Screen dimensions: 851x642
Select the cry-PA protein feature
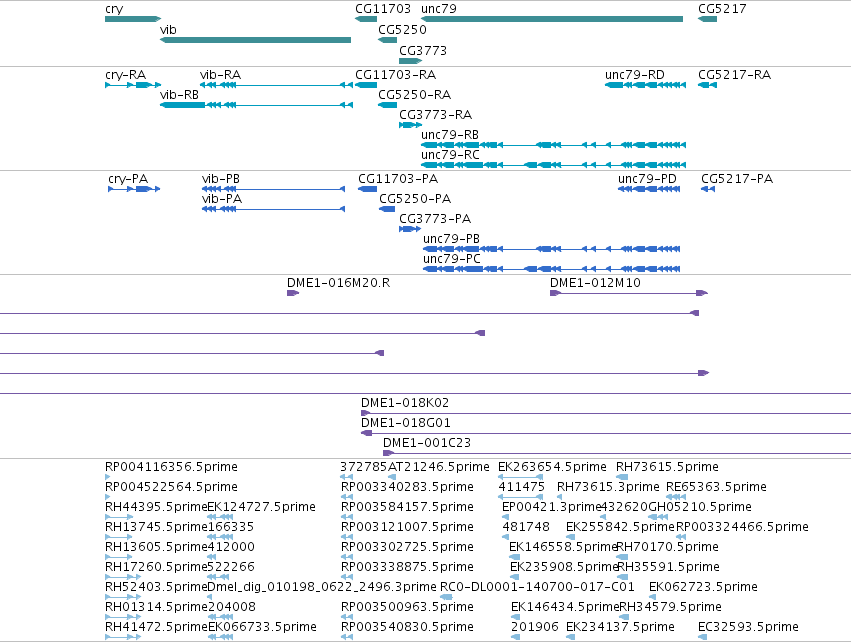pos(134,189)
